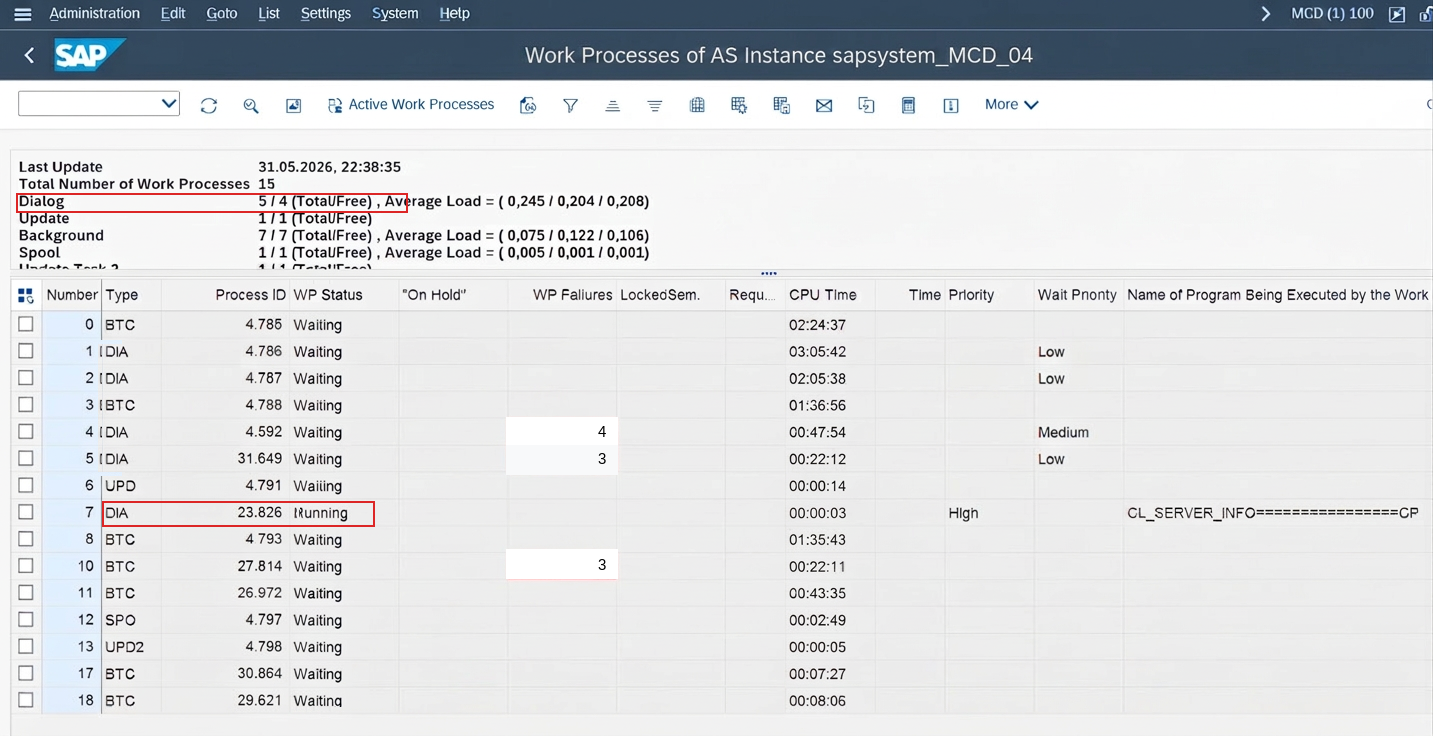Open the Settings menu
Image resolution: width=1433 pixels, height=736 pixels.
click(326, 14)
